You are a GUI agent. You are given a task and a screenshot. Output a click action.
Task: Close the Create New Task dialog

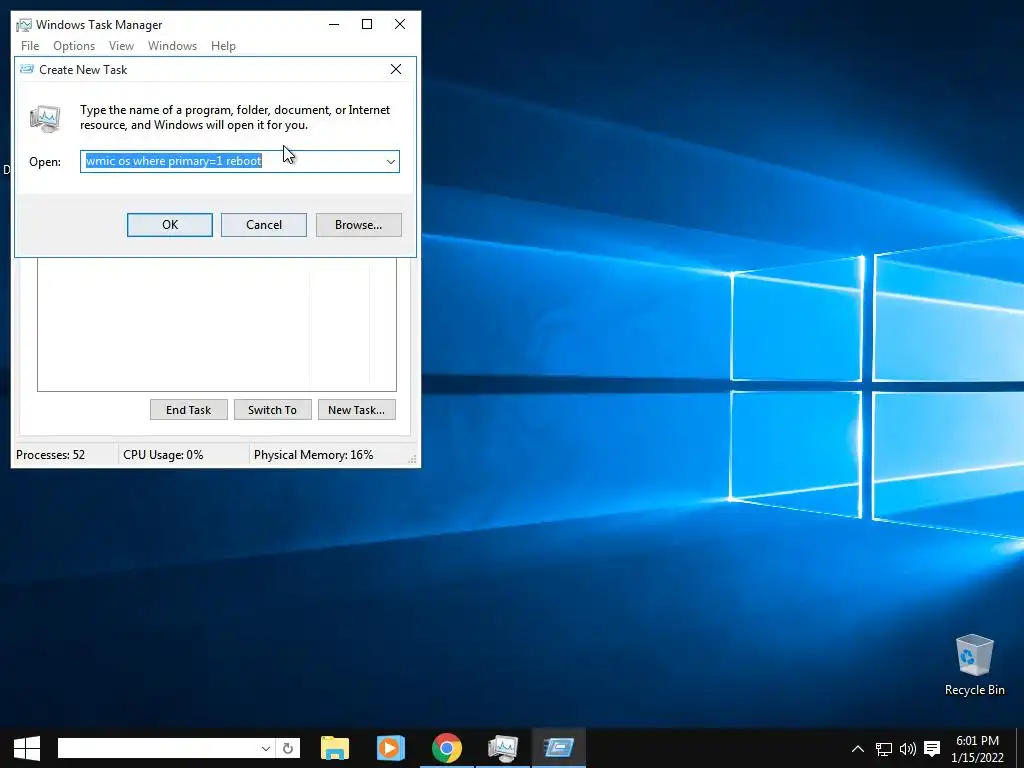click(396, 69)
